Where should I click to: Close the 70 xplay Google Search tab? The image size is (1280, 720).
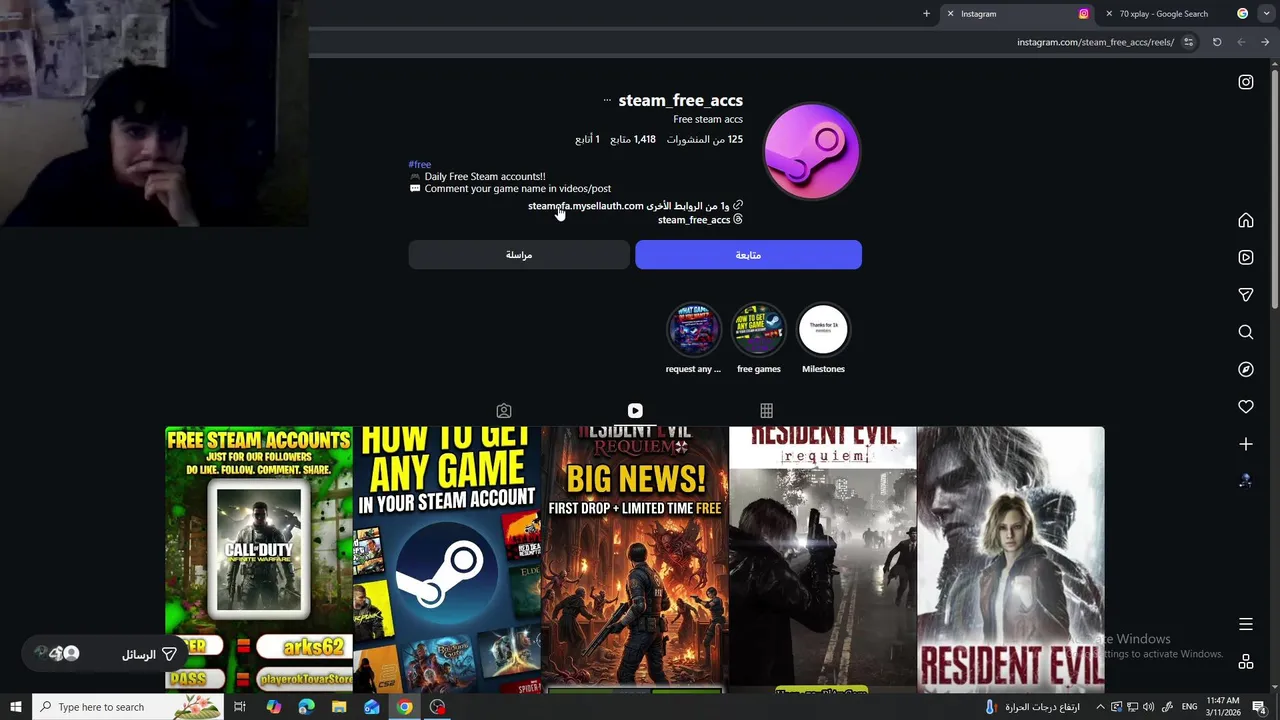[x=1109, y=14]
